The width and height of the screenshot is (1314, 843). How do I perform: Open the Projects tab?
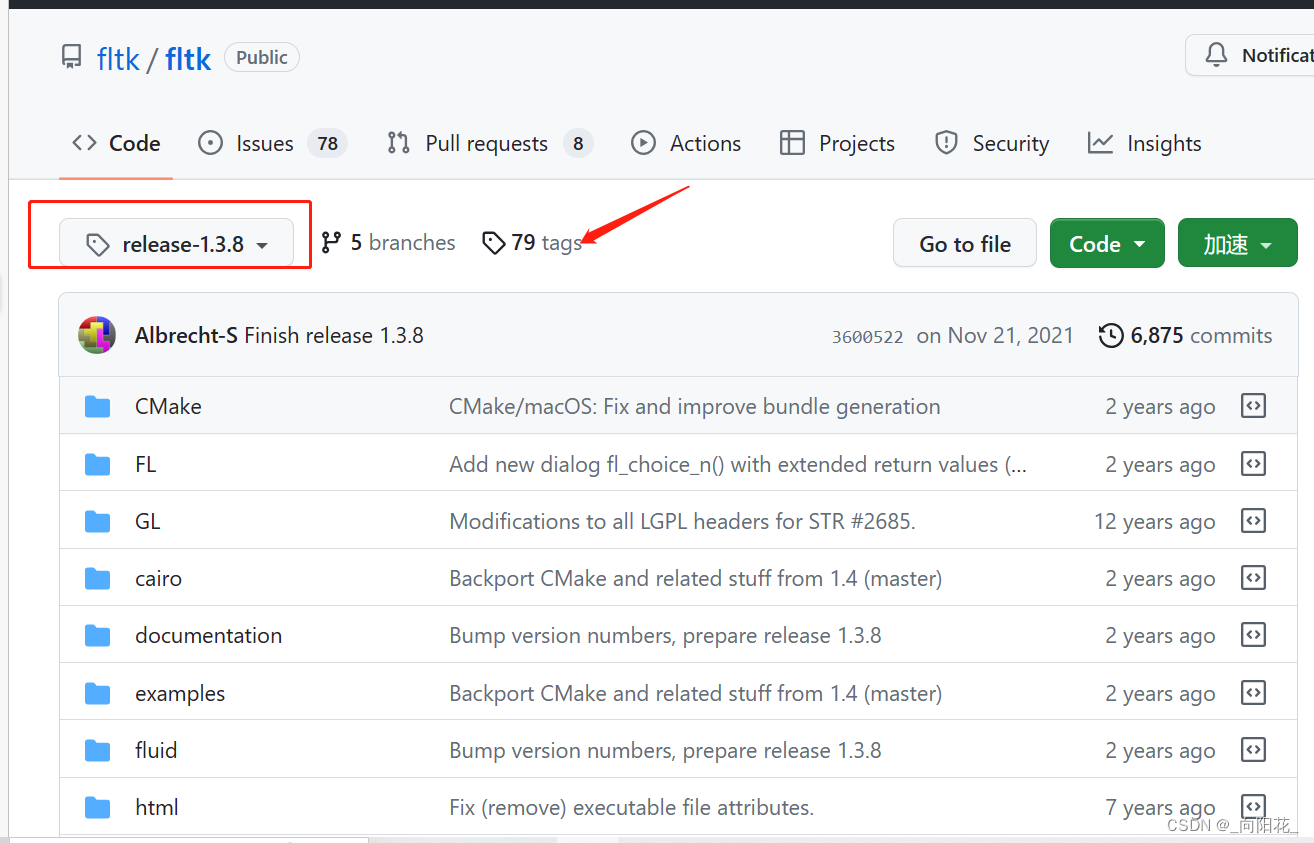point(837,144)
